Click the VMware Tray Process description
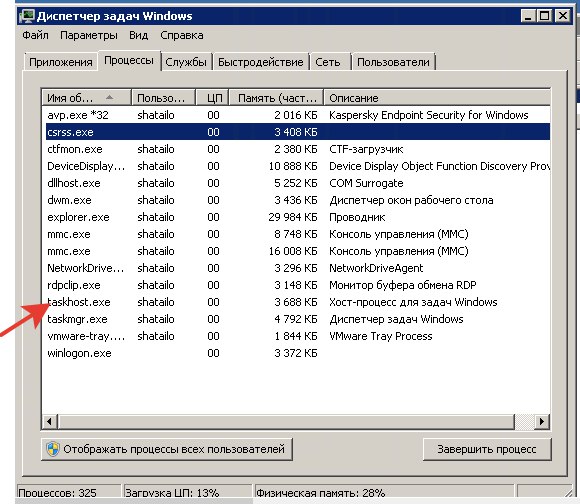 tap(381, 336)
